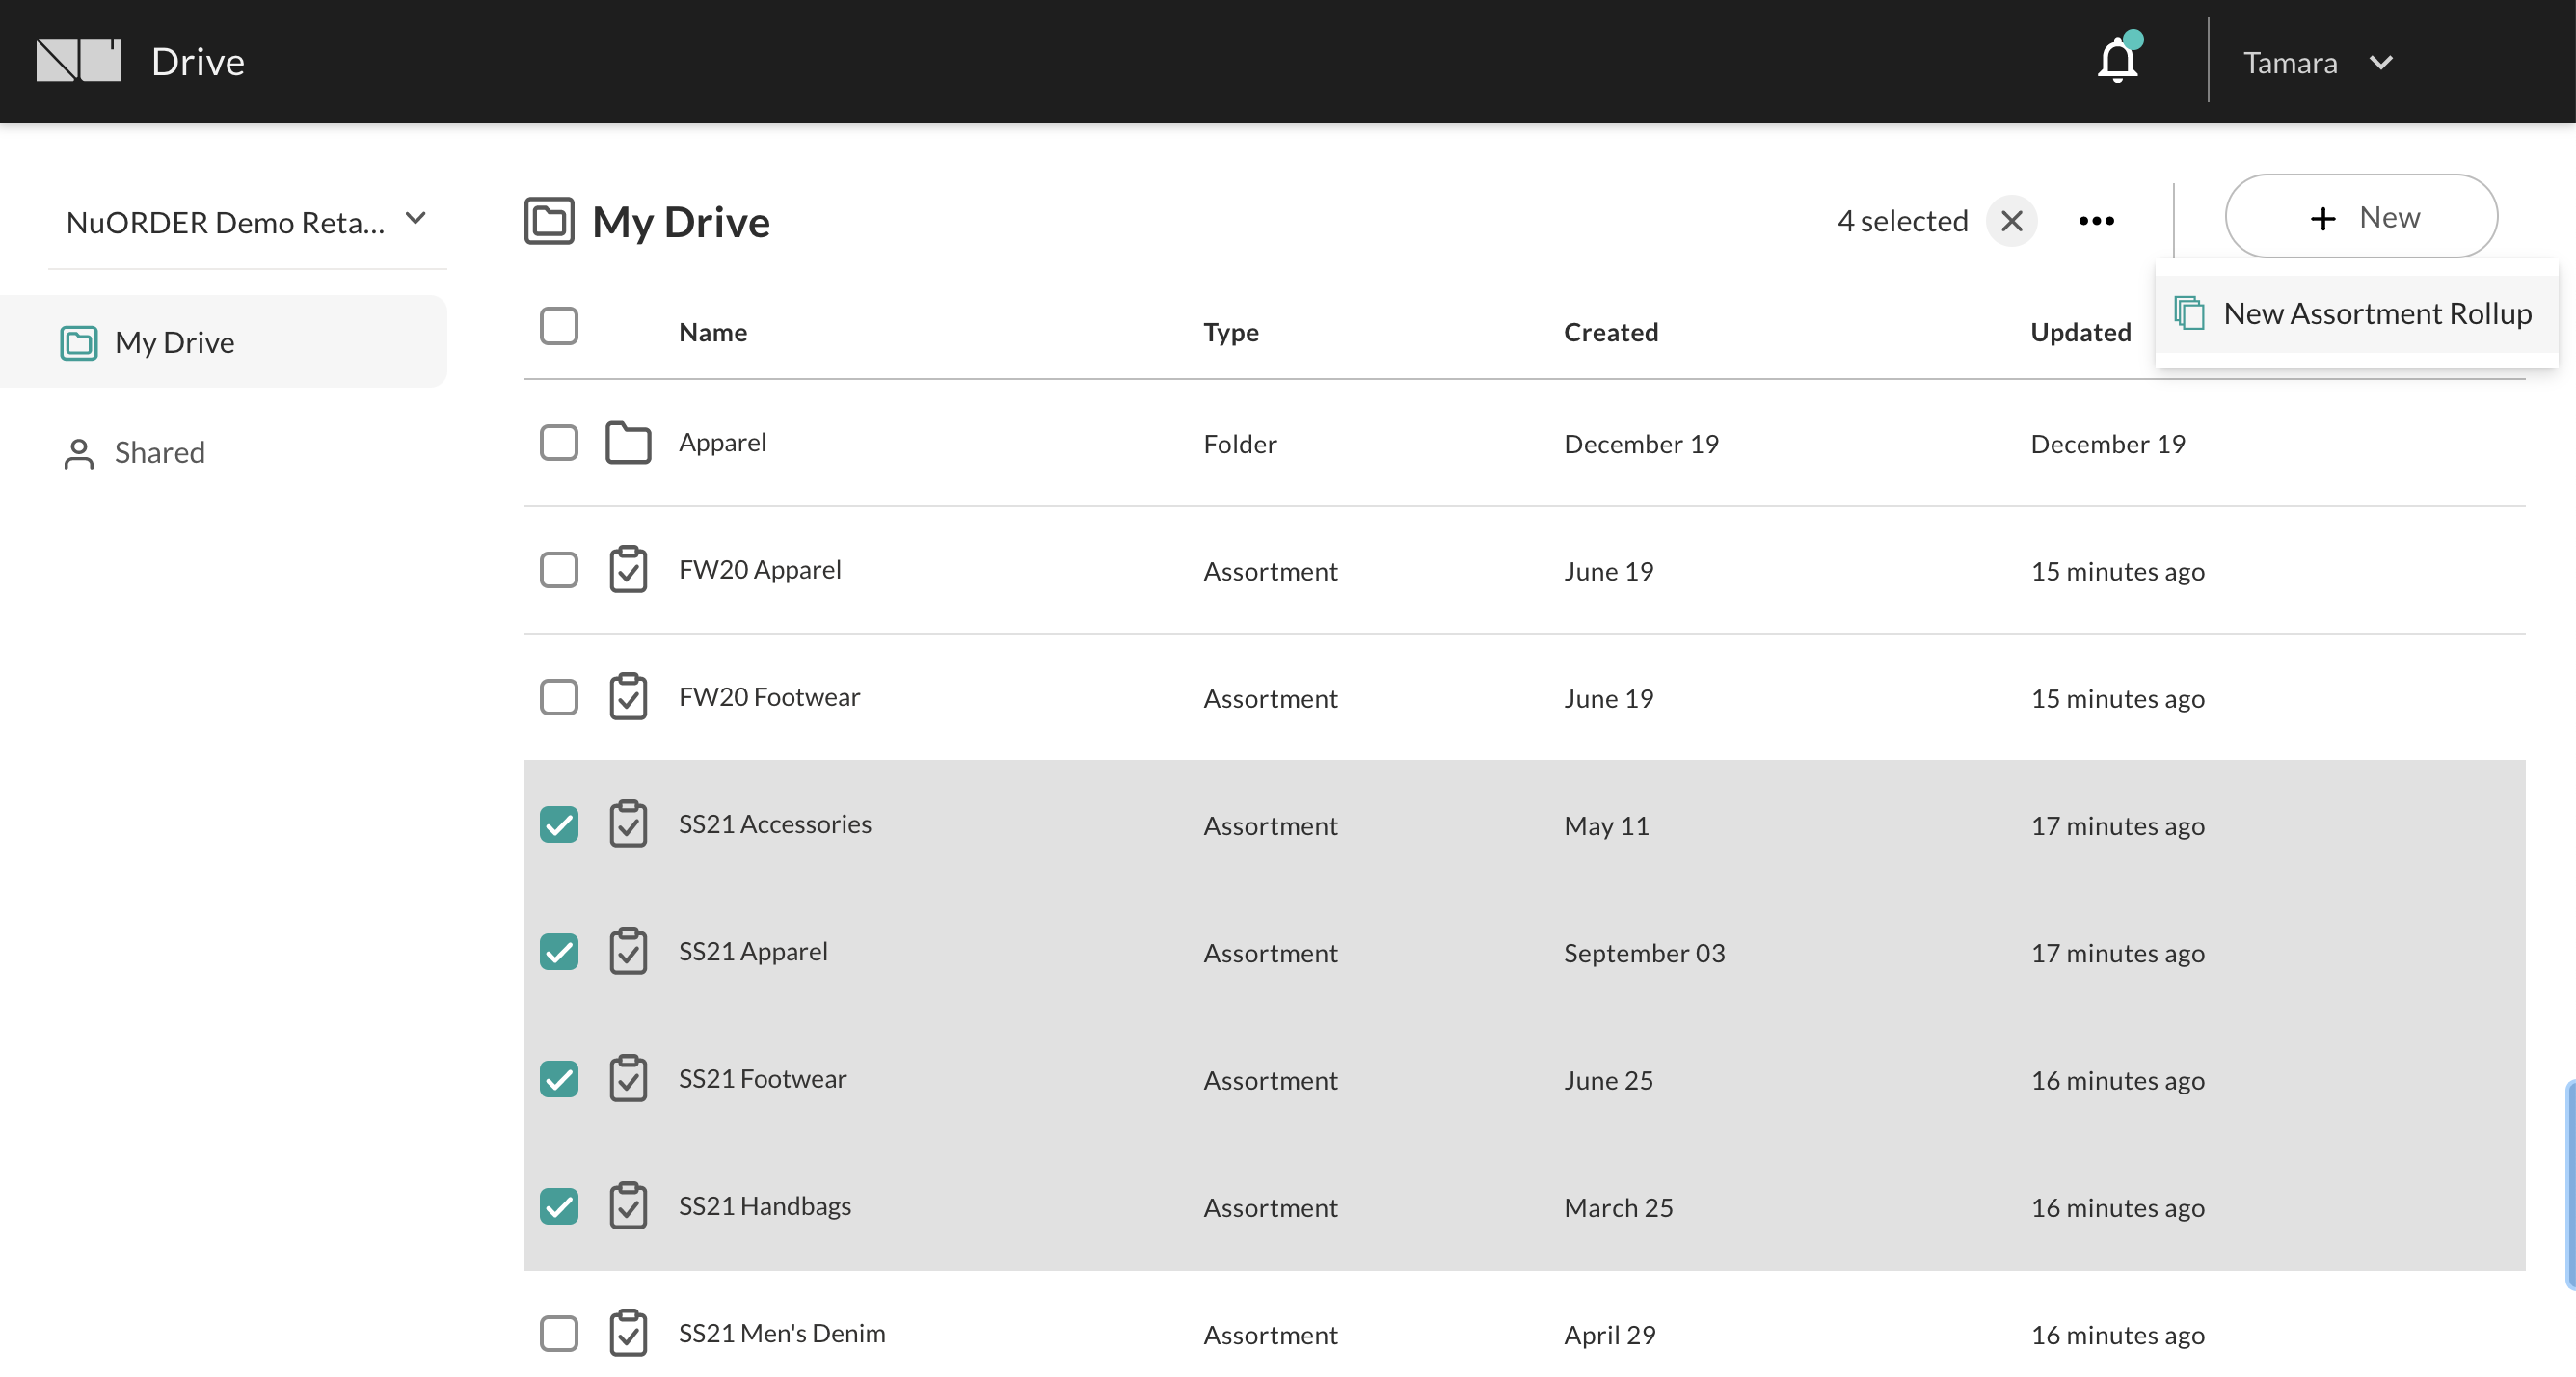Click the NuORDER logo icon
The width and height of the screenshot is (2576, 1377).
pos(78,60)
